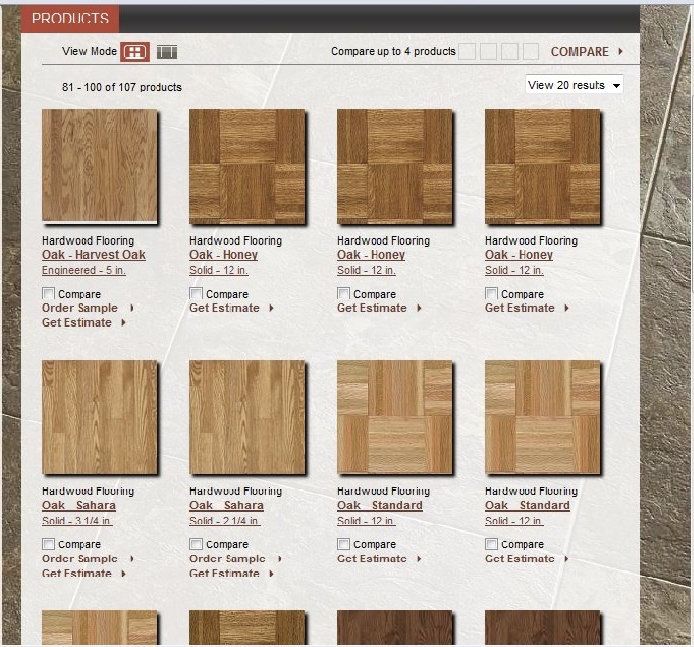This screenshot has width=694, height=647.
Task: Click arrow beside Harvest Oak Get Estimate
Action: pyautogui.click(x=123, y=323)
